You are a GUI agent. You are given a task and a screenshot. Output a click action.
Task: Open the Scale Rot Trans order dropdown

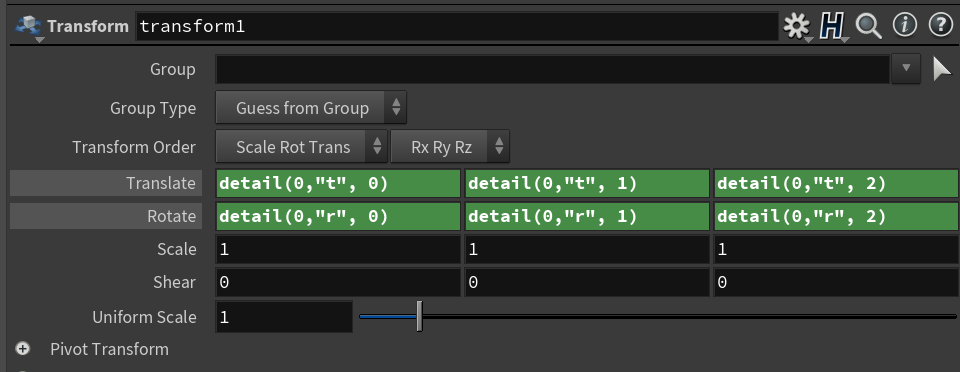(302, 147)
